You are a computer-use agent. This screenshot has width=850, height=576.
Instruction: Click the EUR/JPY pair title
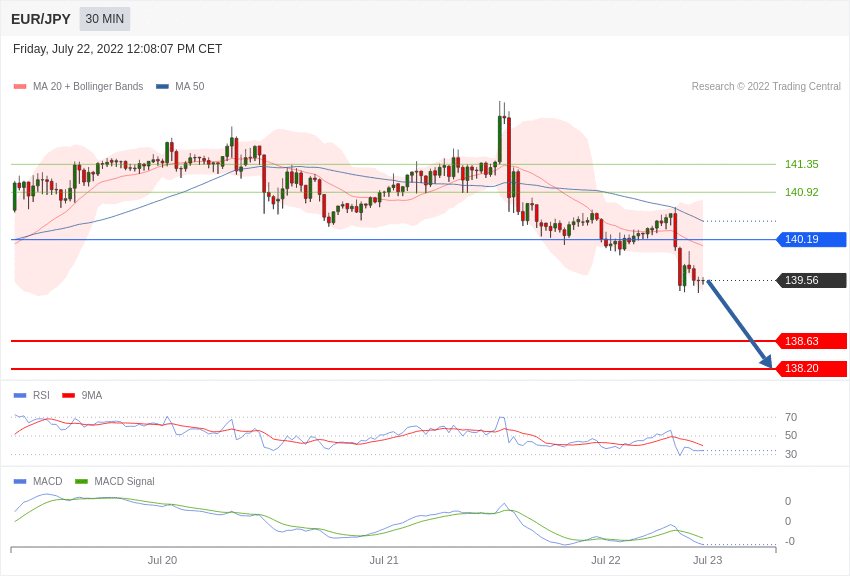(x=41, y=19)
